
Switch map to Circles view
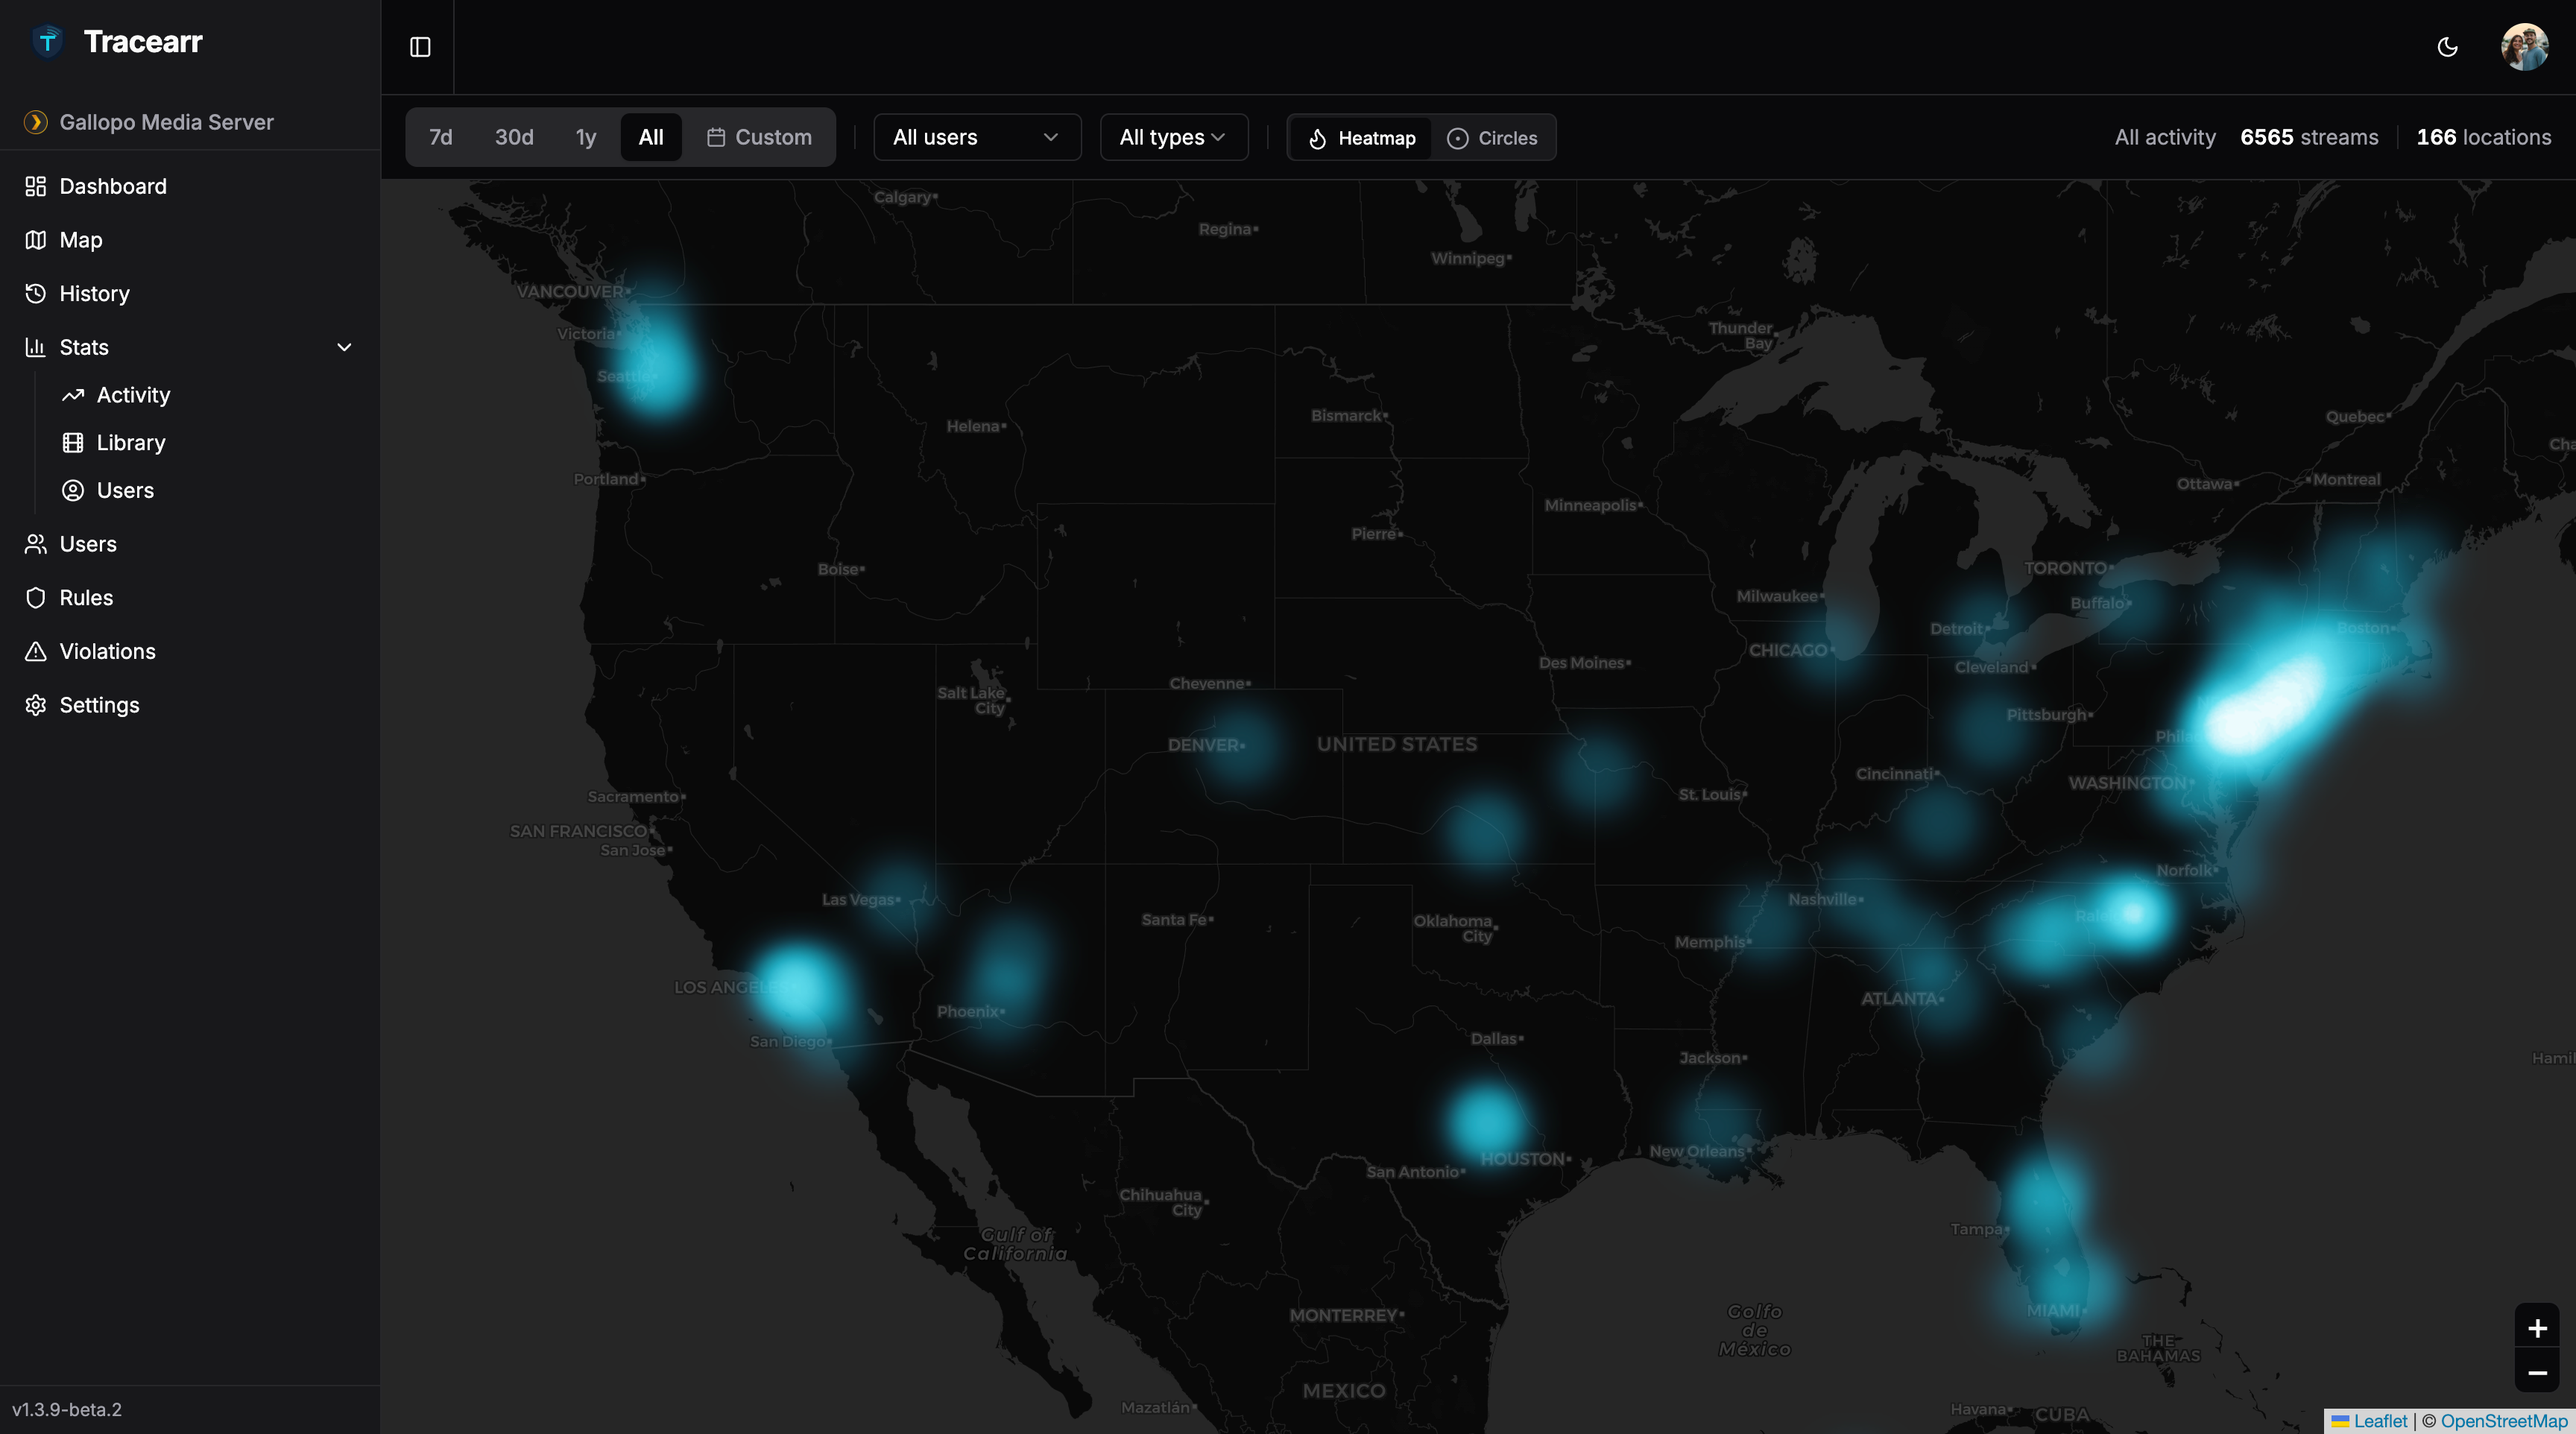tap(1494, 138)
